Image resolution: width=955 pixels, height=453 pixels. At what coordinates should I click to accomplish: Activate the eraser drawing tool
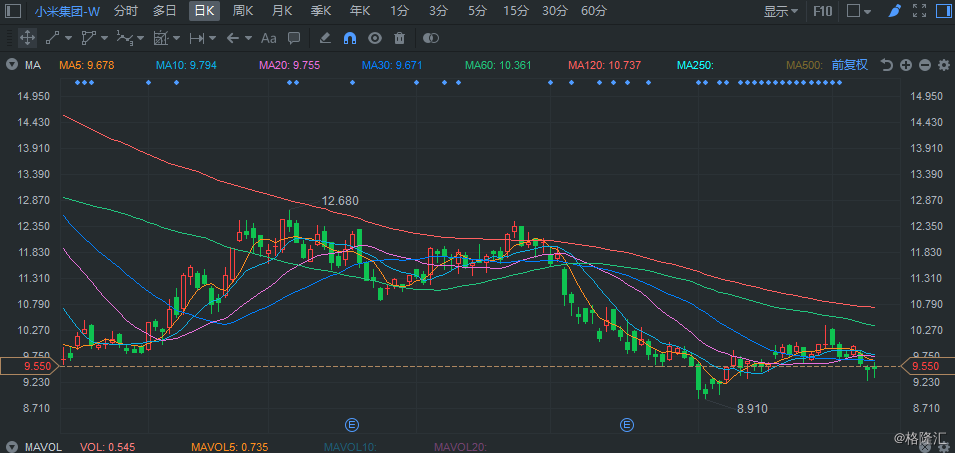coord(325,38)
